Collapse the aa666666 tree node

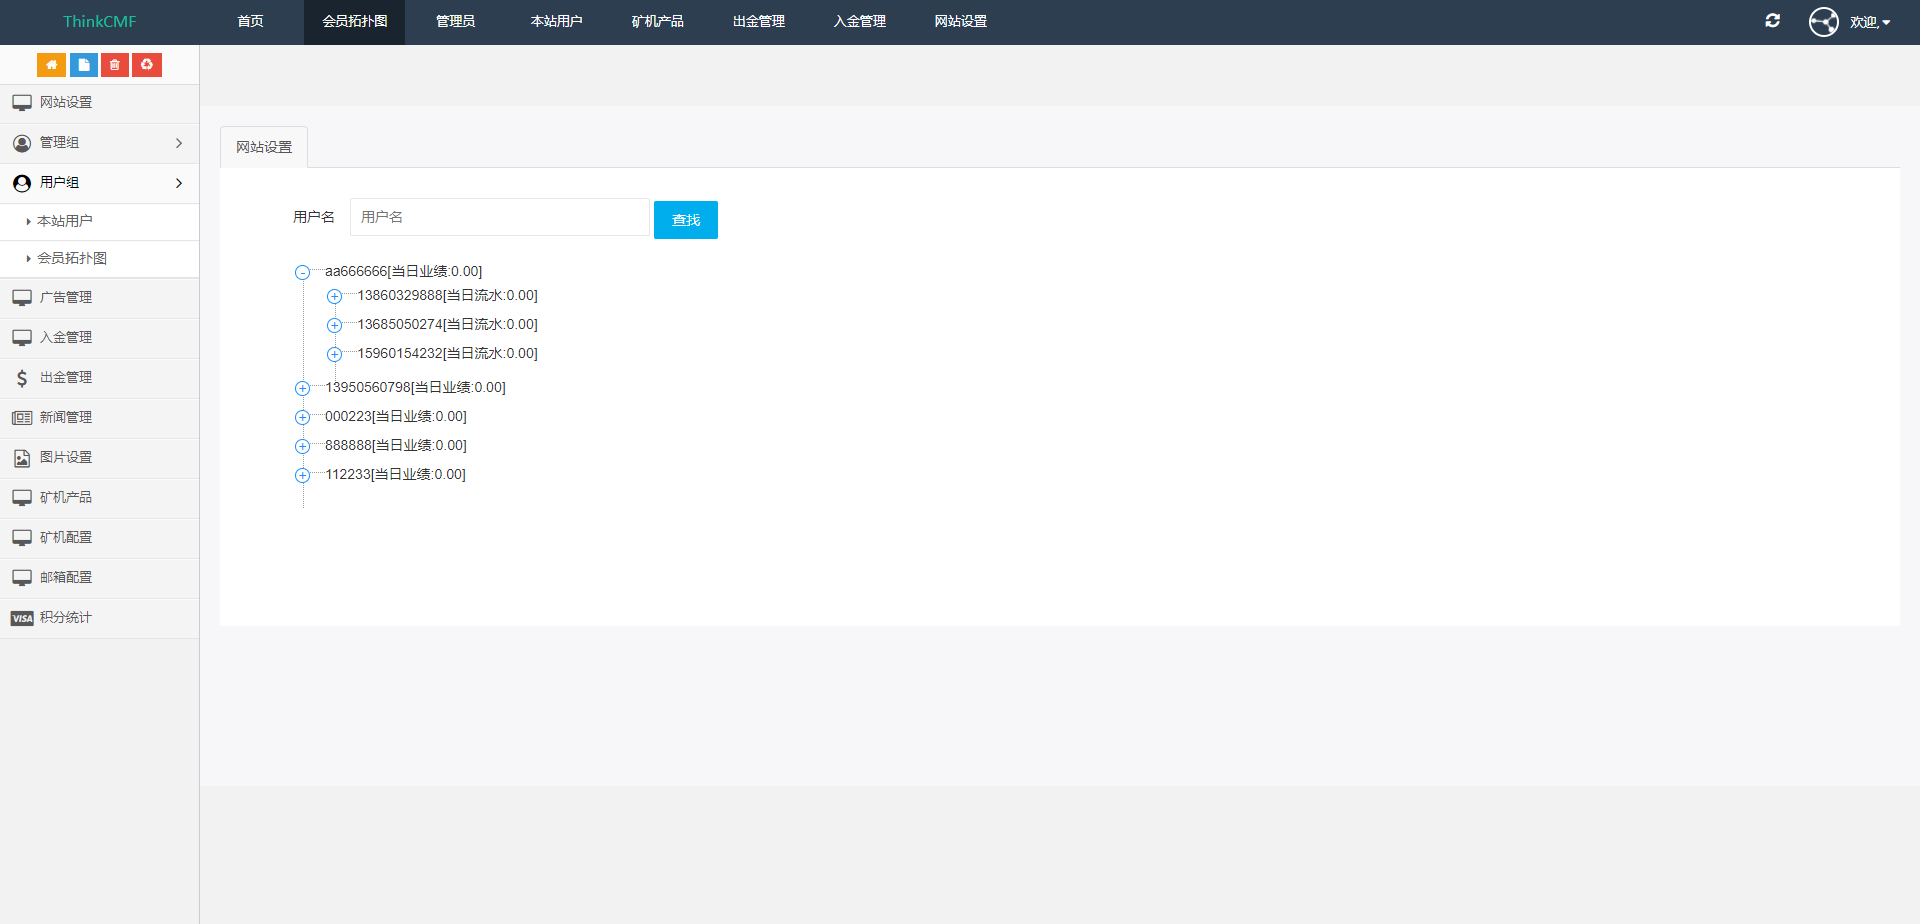pos(302,272)
